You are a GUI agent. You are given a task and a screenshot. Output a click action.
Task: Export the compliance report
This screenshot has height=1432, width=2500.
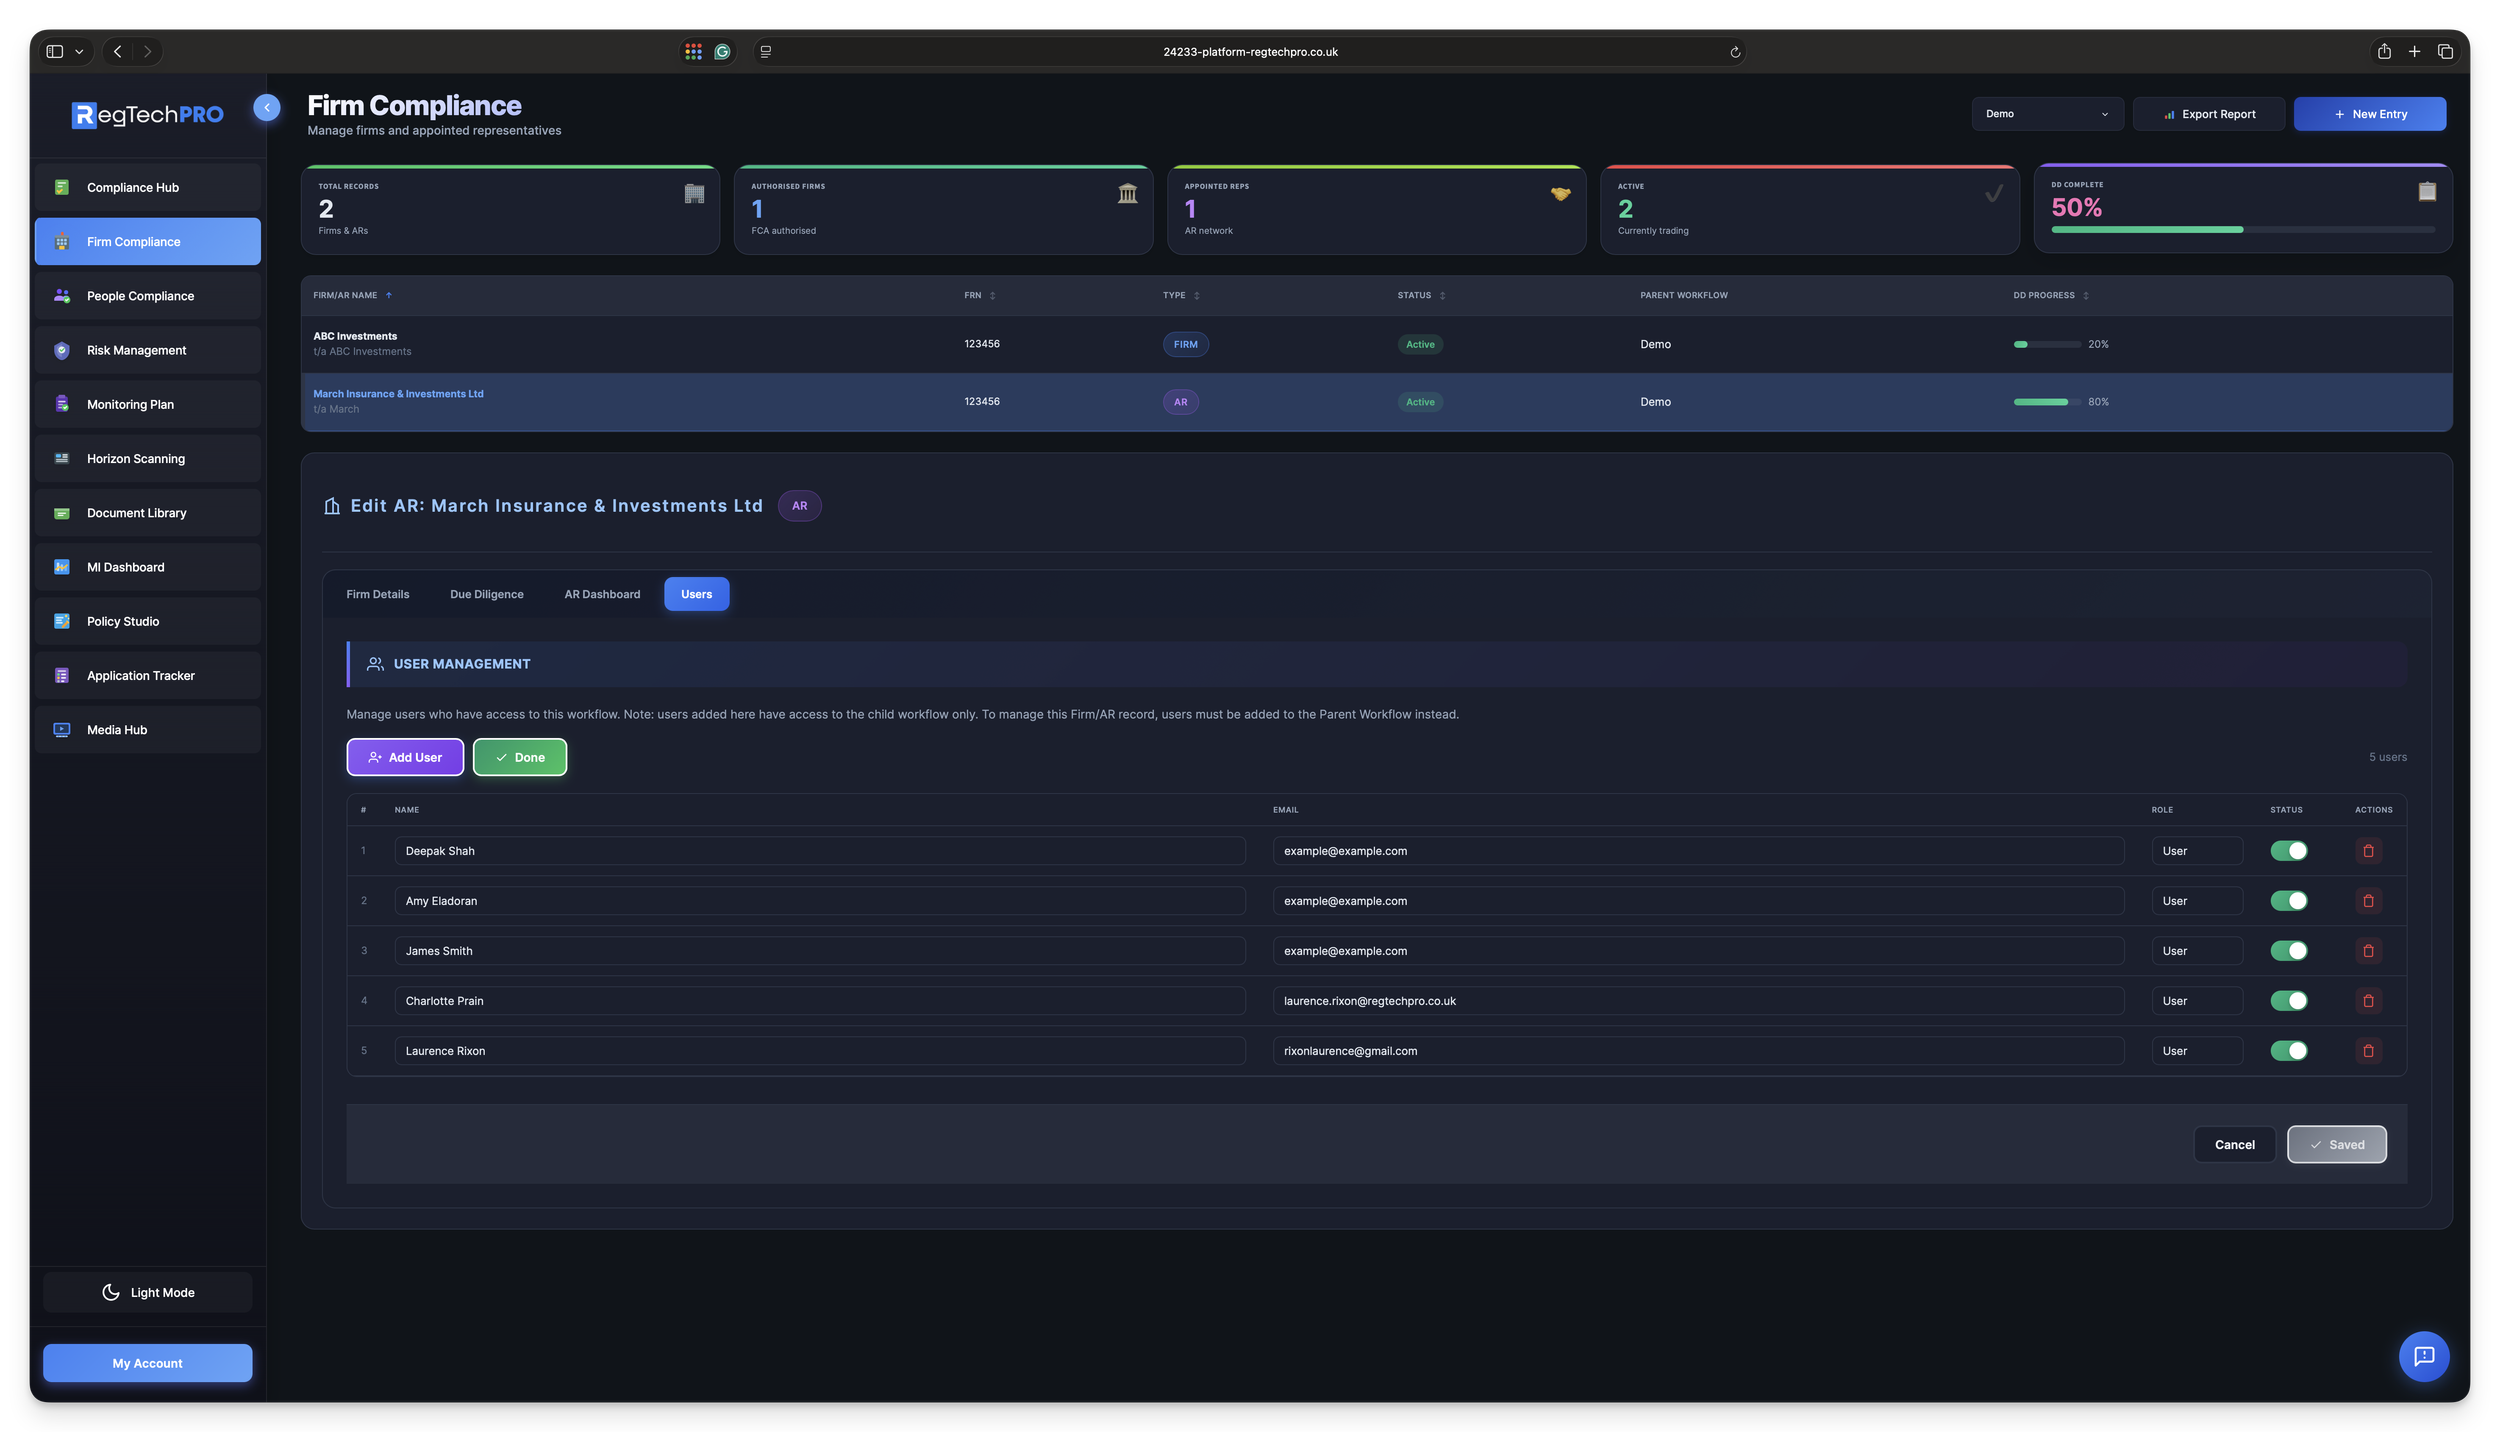[x=2209, y=113]
